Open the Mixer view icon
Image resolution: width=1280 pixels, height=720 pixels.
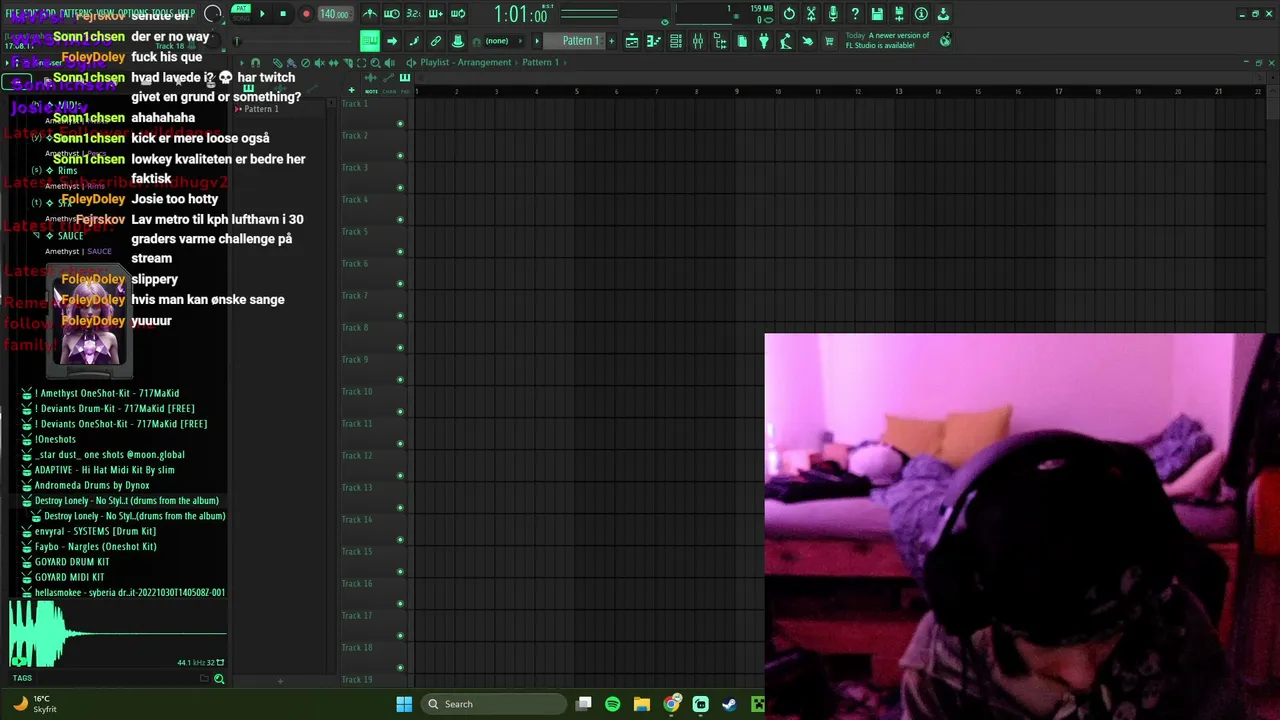pyautogui.click(x=698, y=41)
